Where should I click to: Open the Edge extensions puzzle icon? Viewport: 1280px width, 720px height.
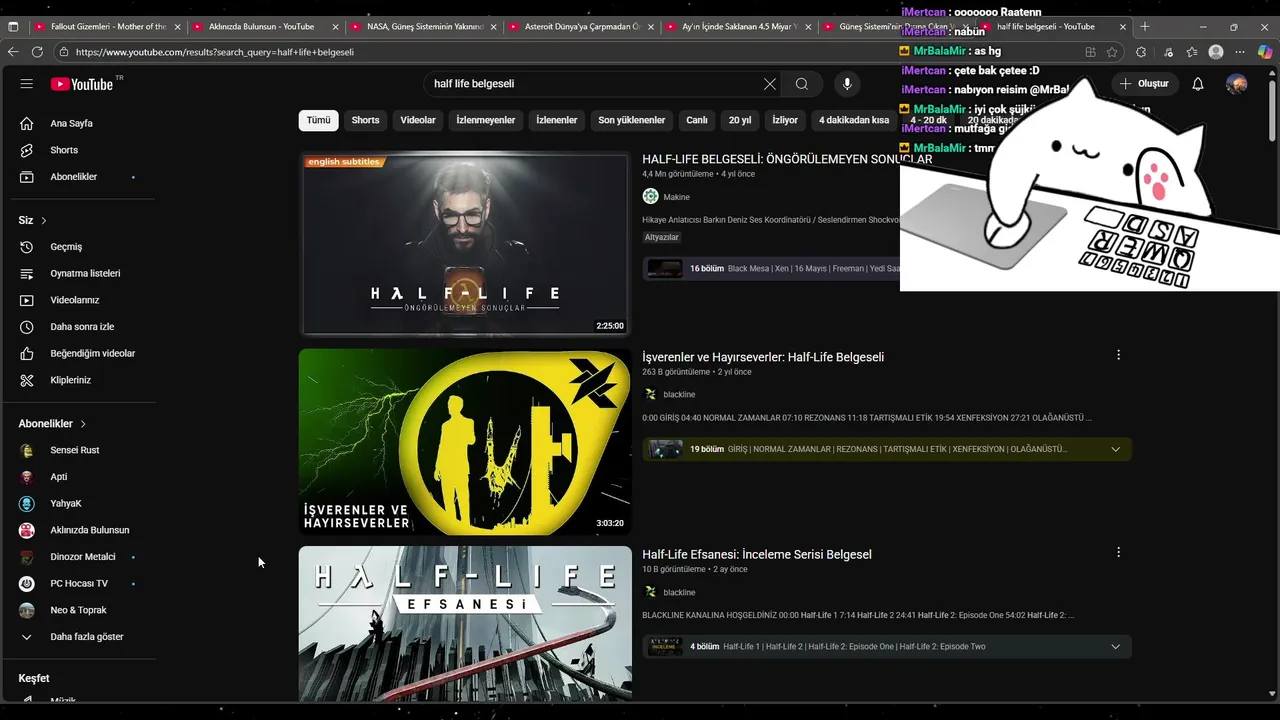tap(1141, 52)
